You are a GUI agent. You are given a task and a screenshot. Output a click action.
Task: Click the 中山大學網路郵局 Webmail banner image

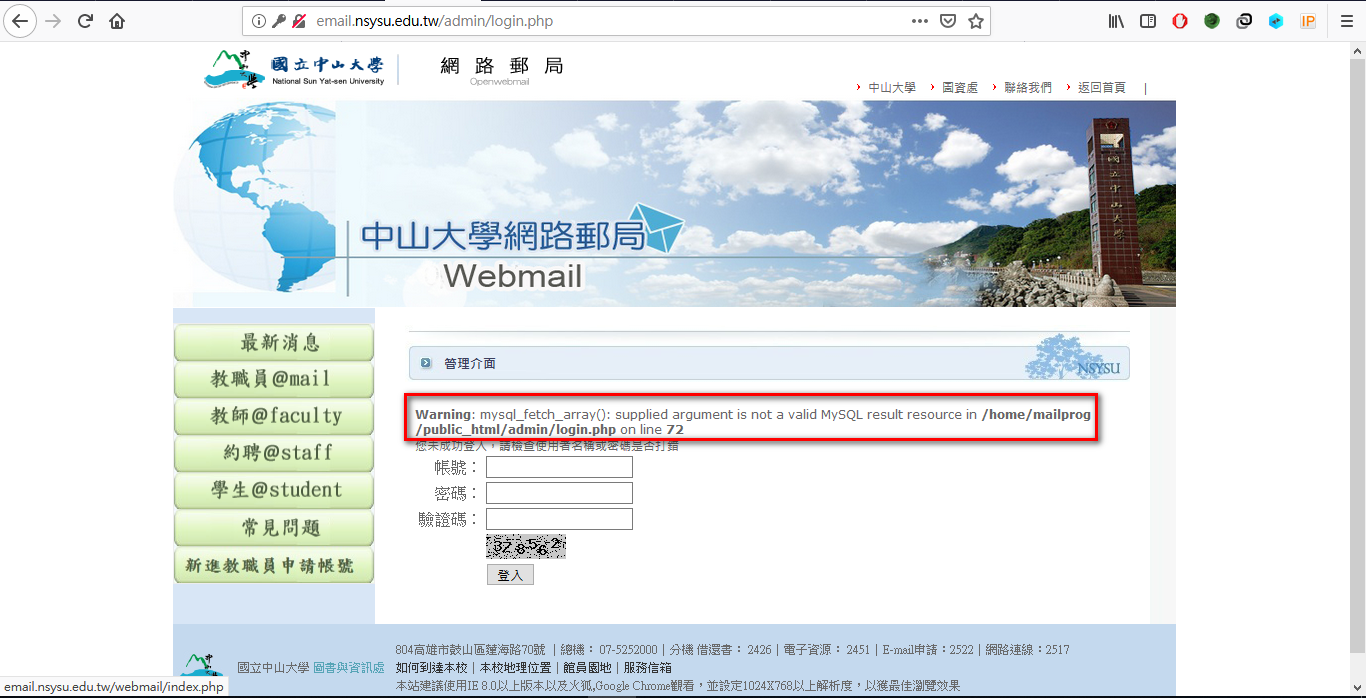[674, 203]
